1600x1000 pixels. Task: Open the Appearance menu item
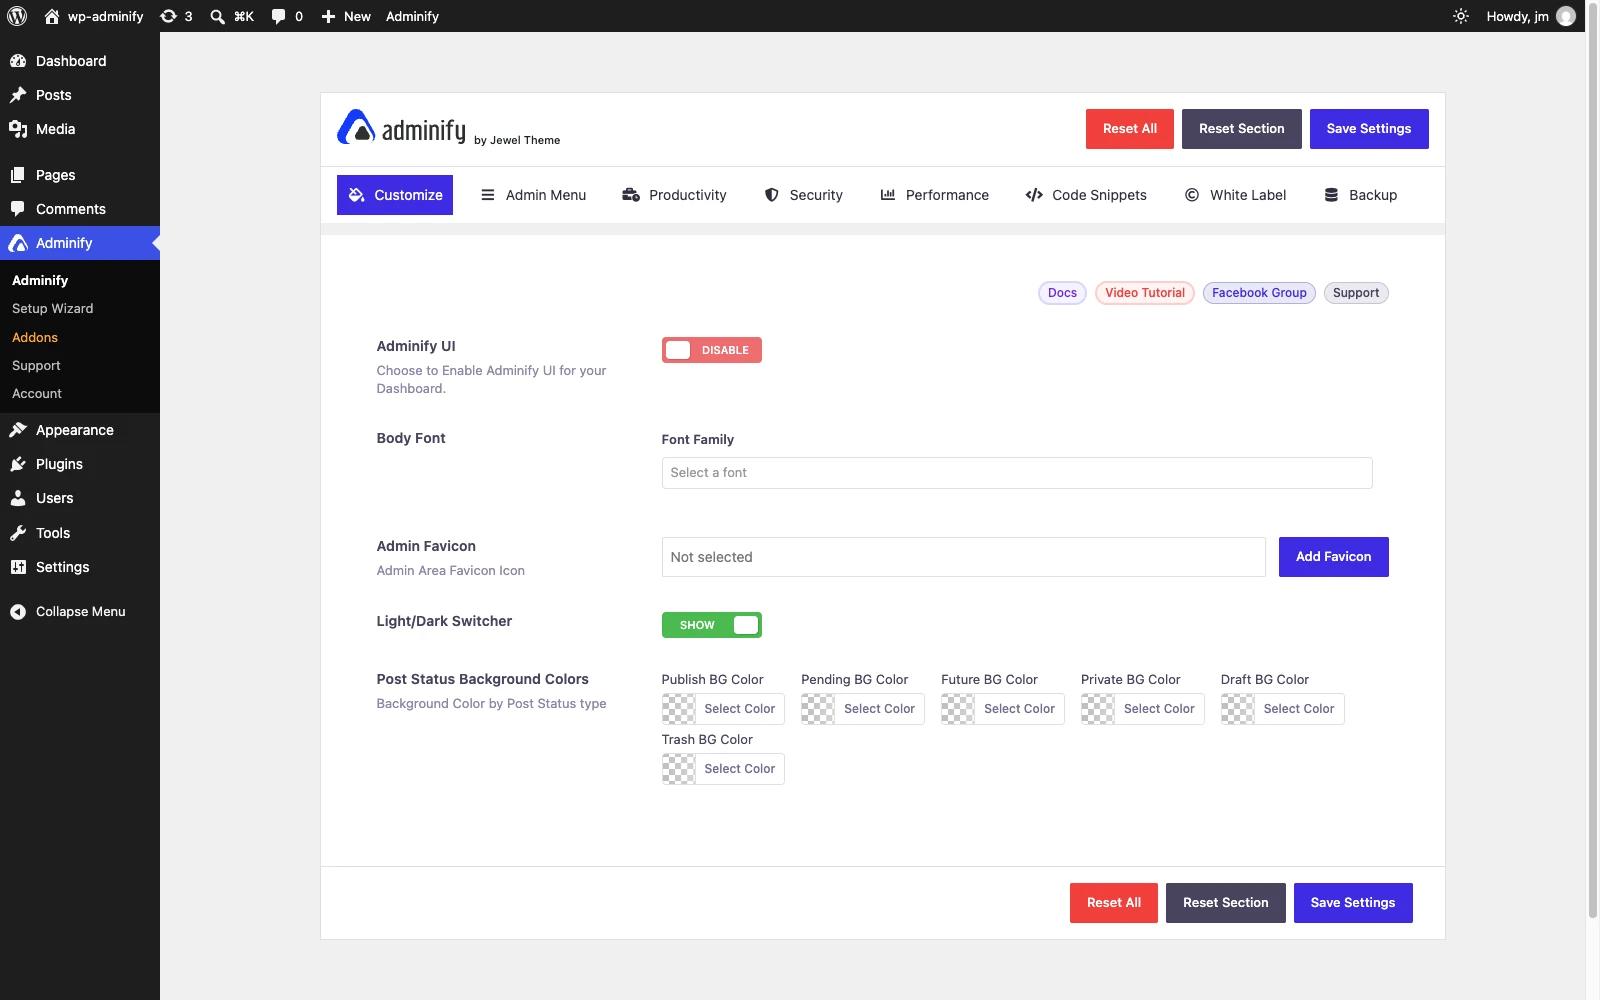tap(80, 430)
